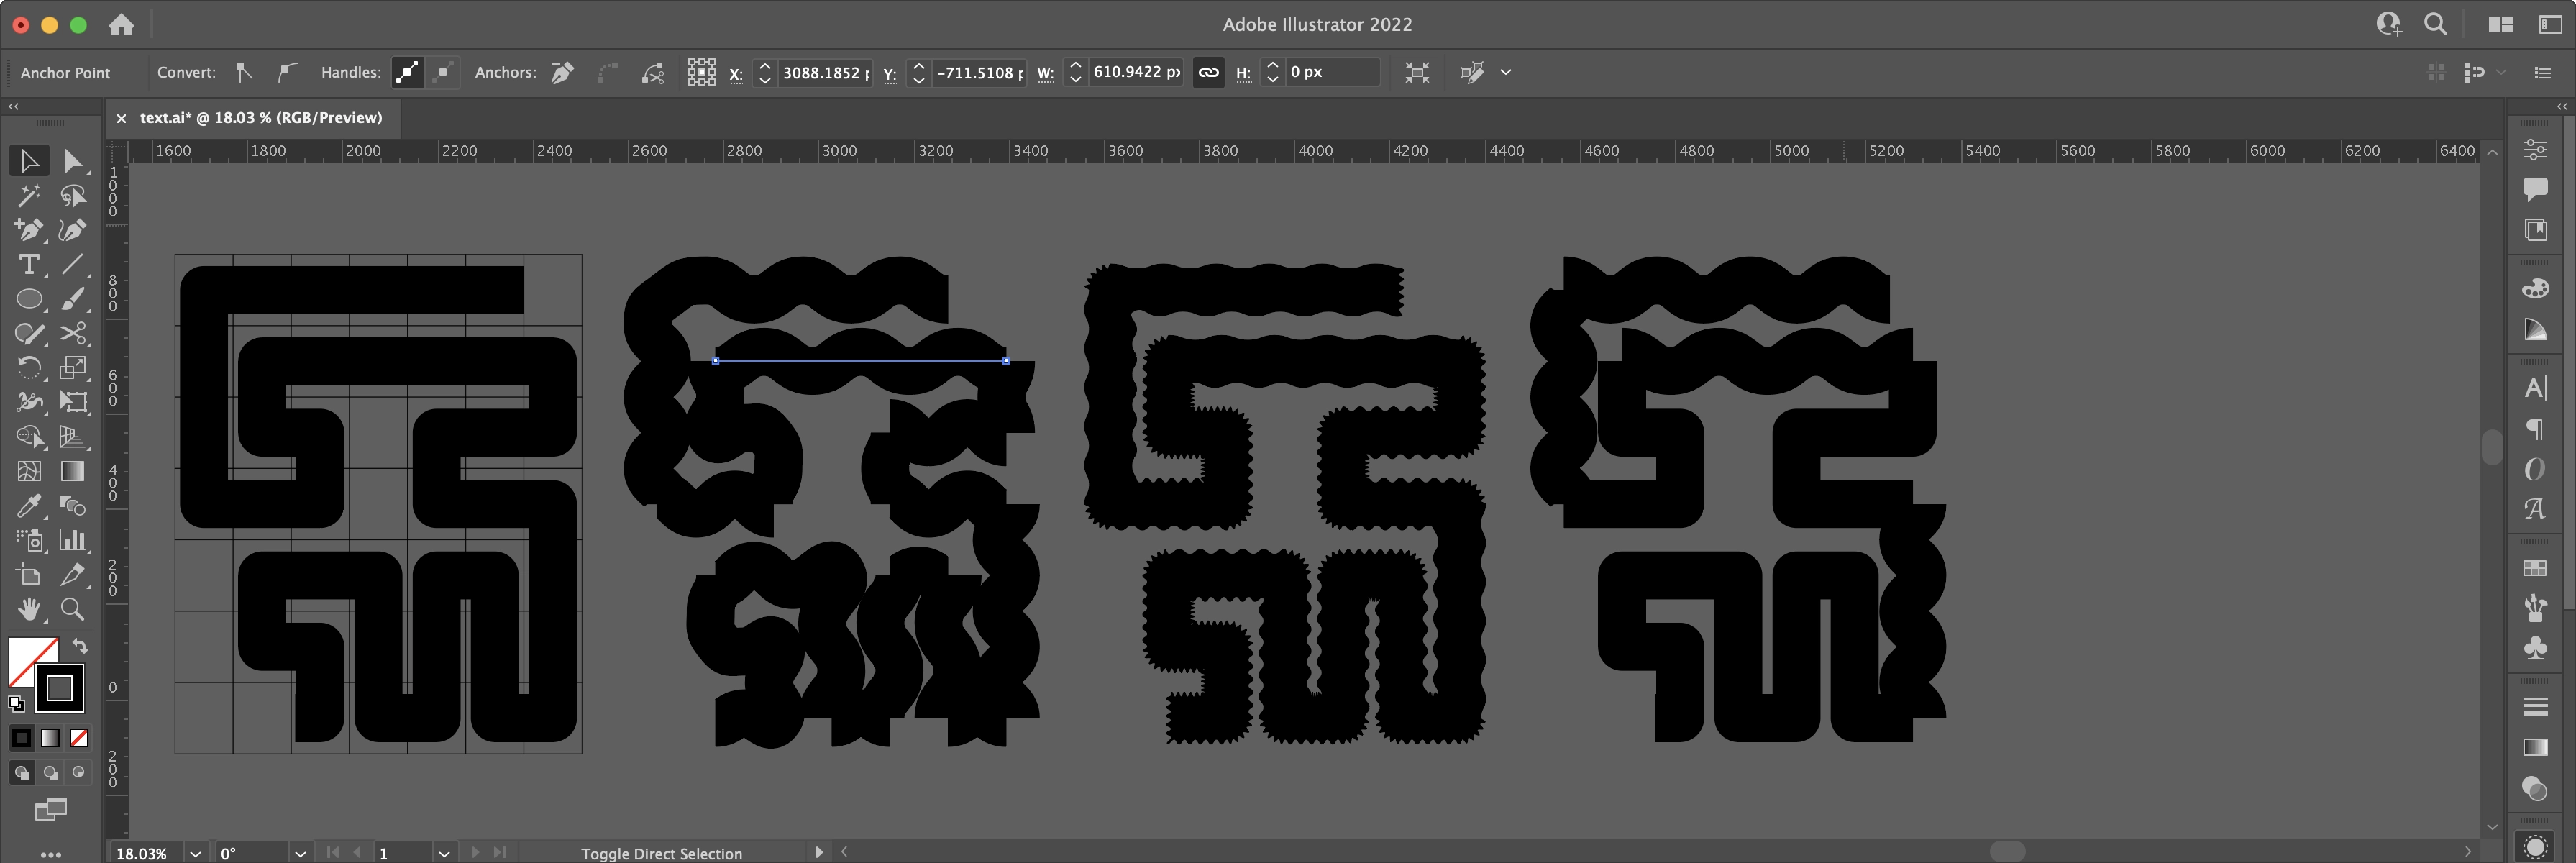The height and width of the screenshot is (863, 2576).
Task: Choose the Paintbrush tool
Action: click(x=72, y=298)
